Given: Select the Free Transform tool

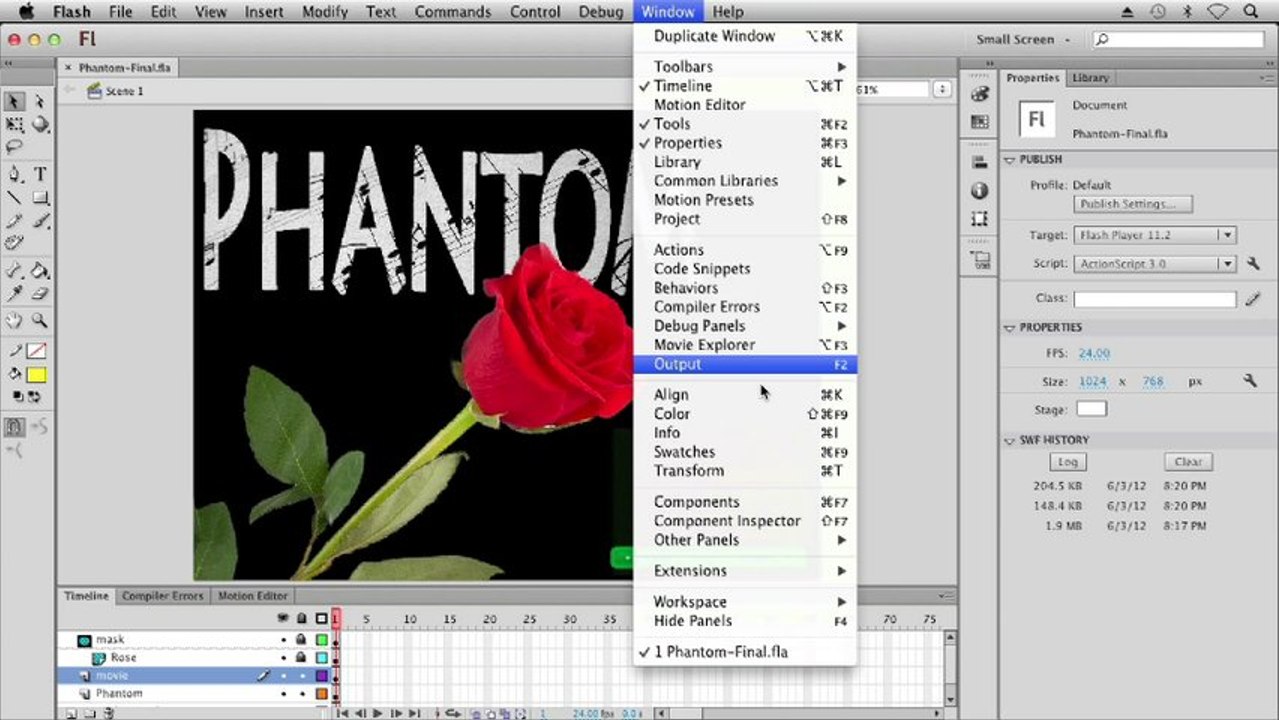Looking at the screenshot, I should (x=15, y=125).
